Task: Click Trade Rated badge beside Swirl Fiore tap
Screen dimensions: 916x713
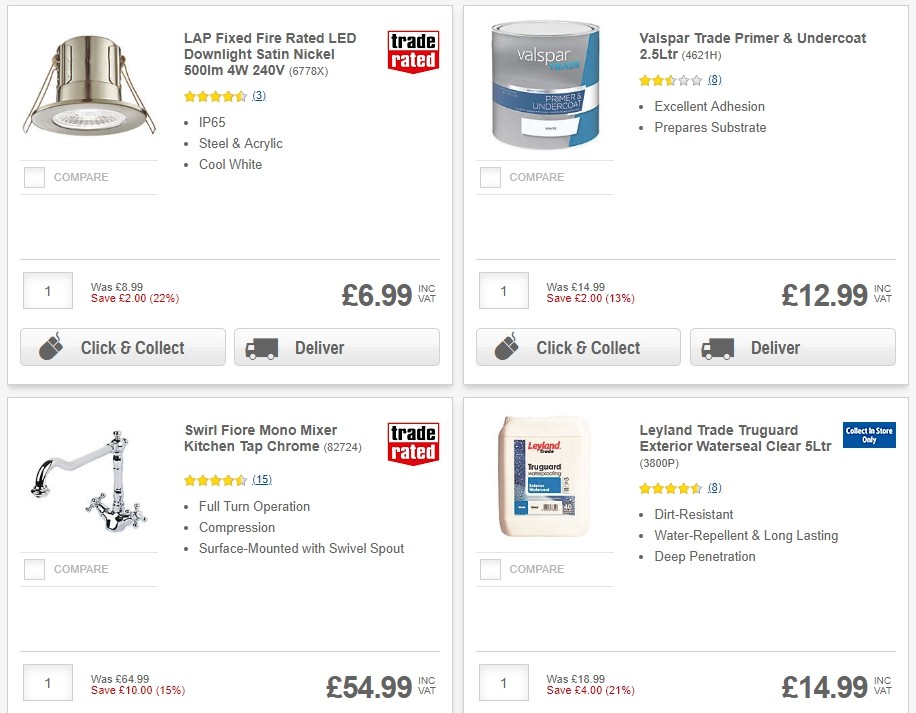Action: click(x=413, y=443)
